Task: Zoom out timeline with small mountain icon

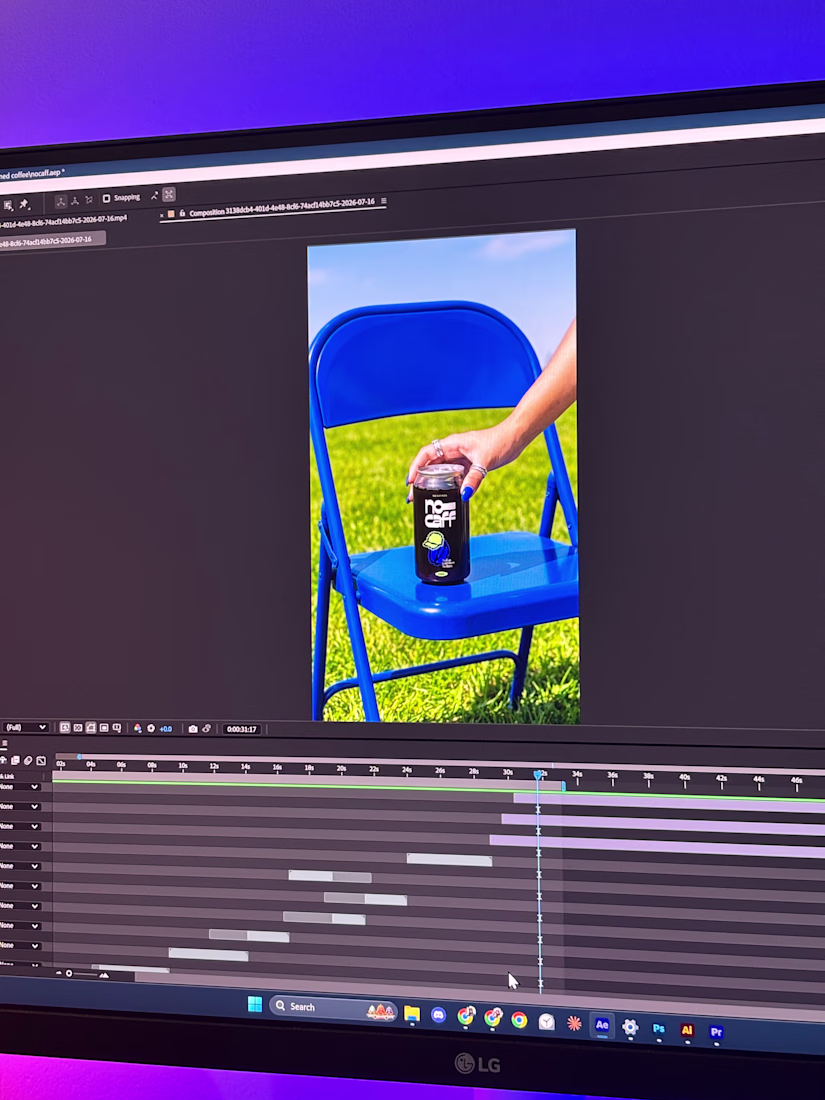Action: 58,973
